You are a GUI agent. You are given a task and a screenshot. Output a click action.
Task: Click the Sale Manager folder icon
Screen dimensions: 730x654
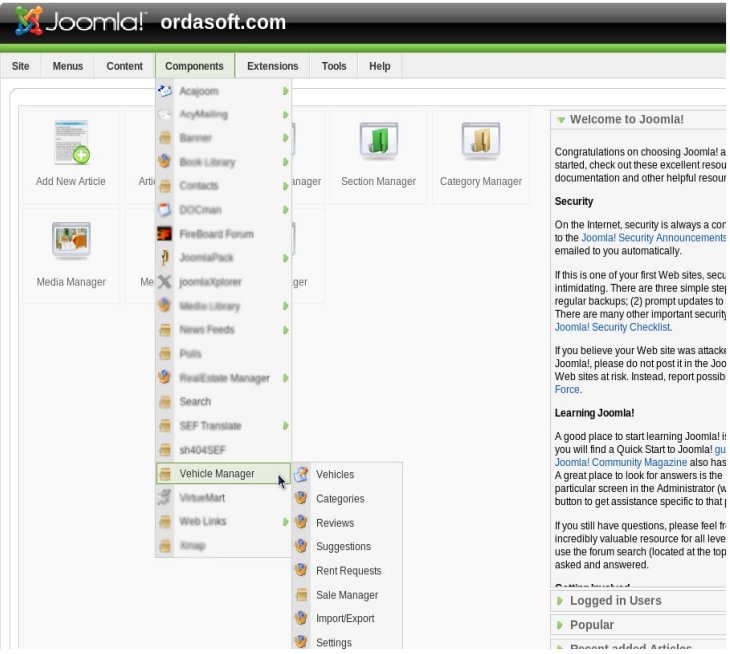(302, 594)
